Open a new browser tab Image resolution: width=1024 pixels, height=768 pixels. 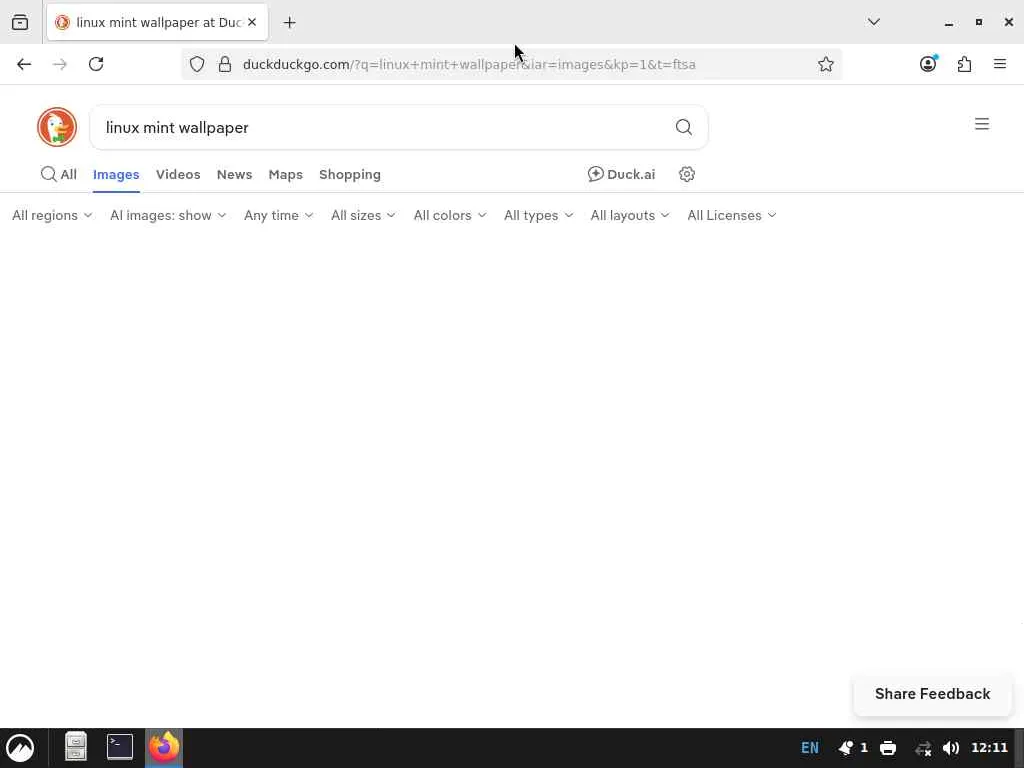tap(289, 23)
